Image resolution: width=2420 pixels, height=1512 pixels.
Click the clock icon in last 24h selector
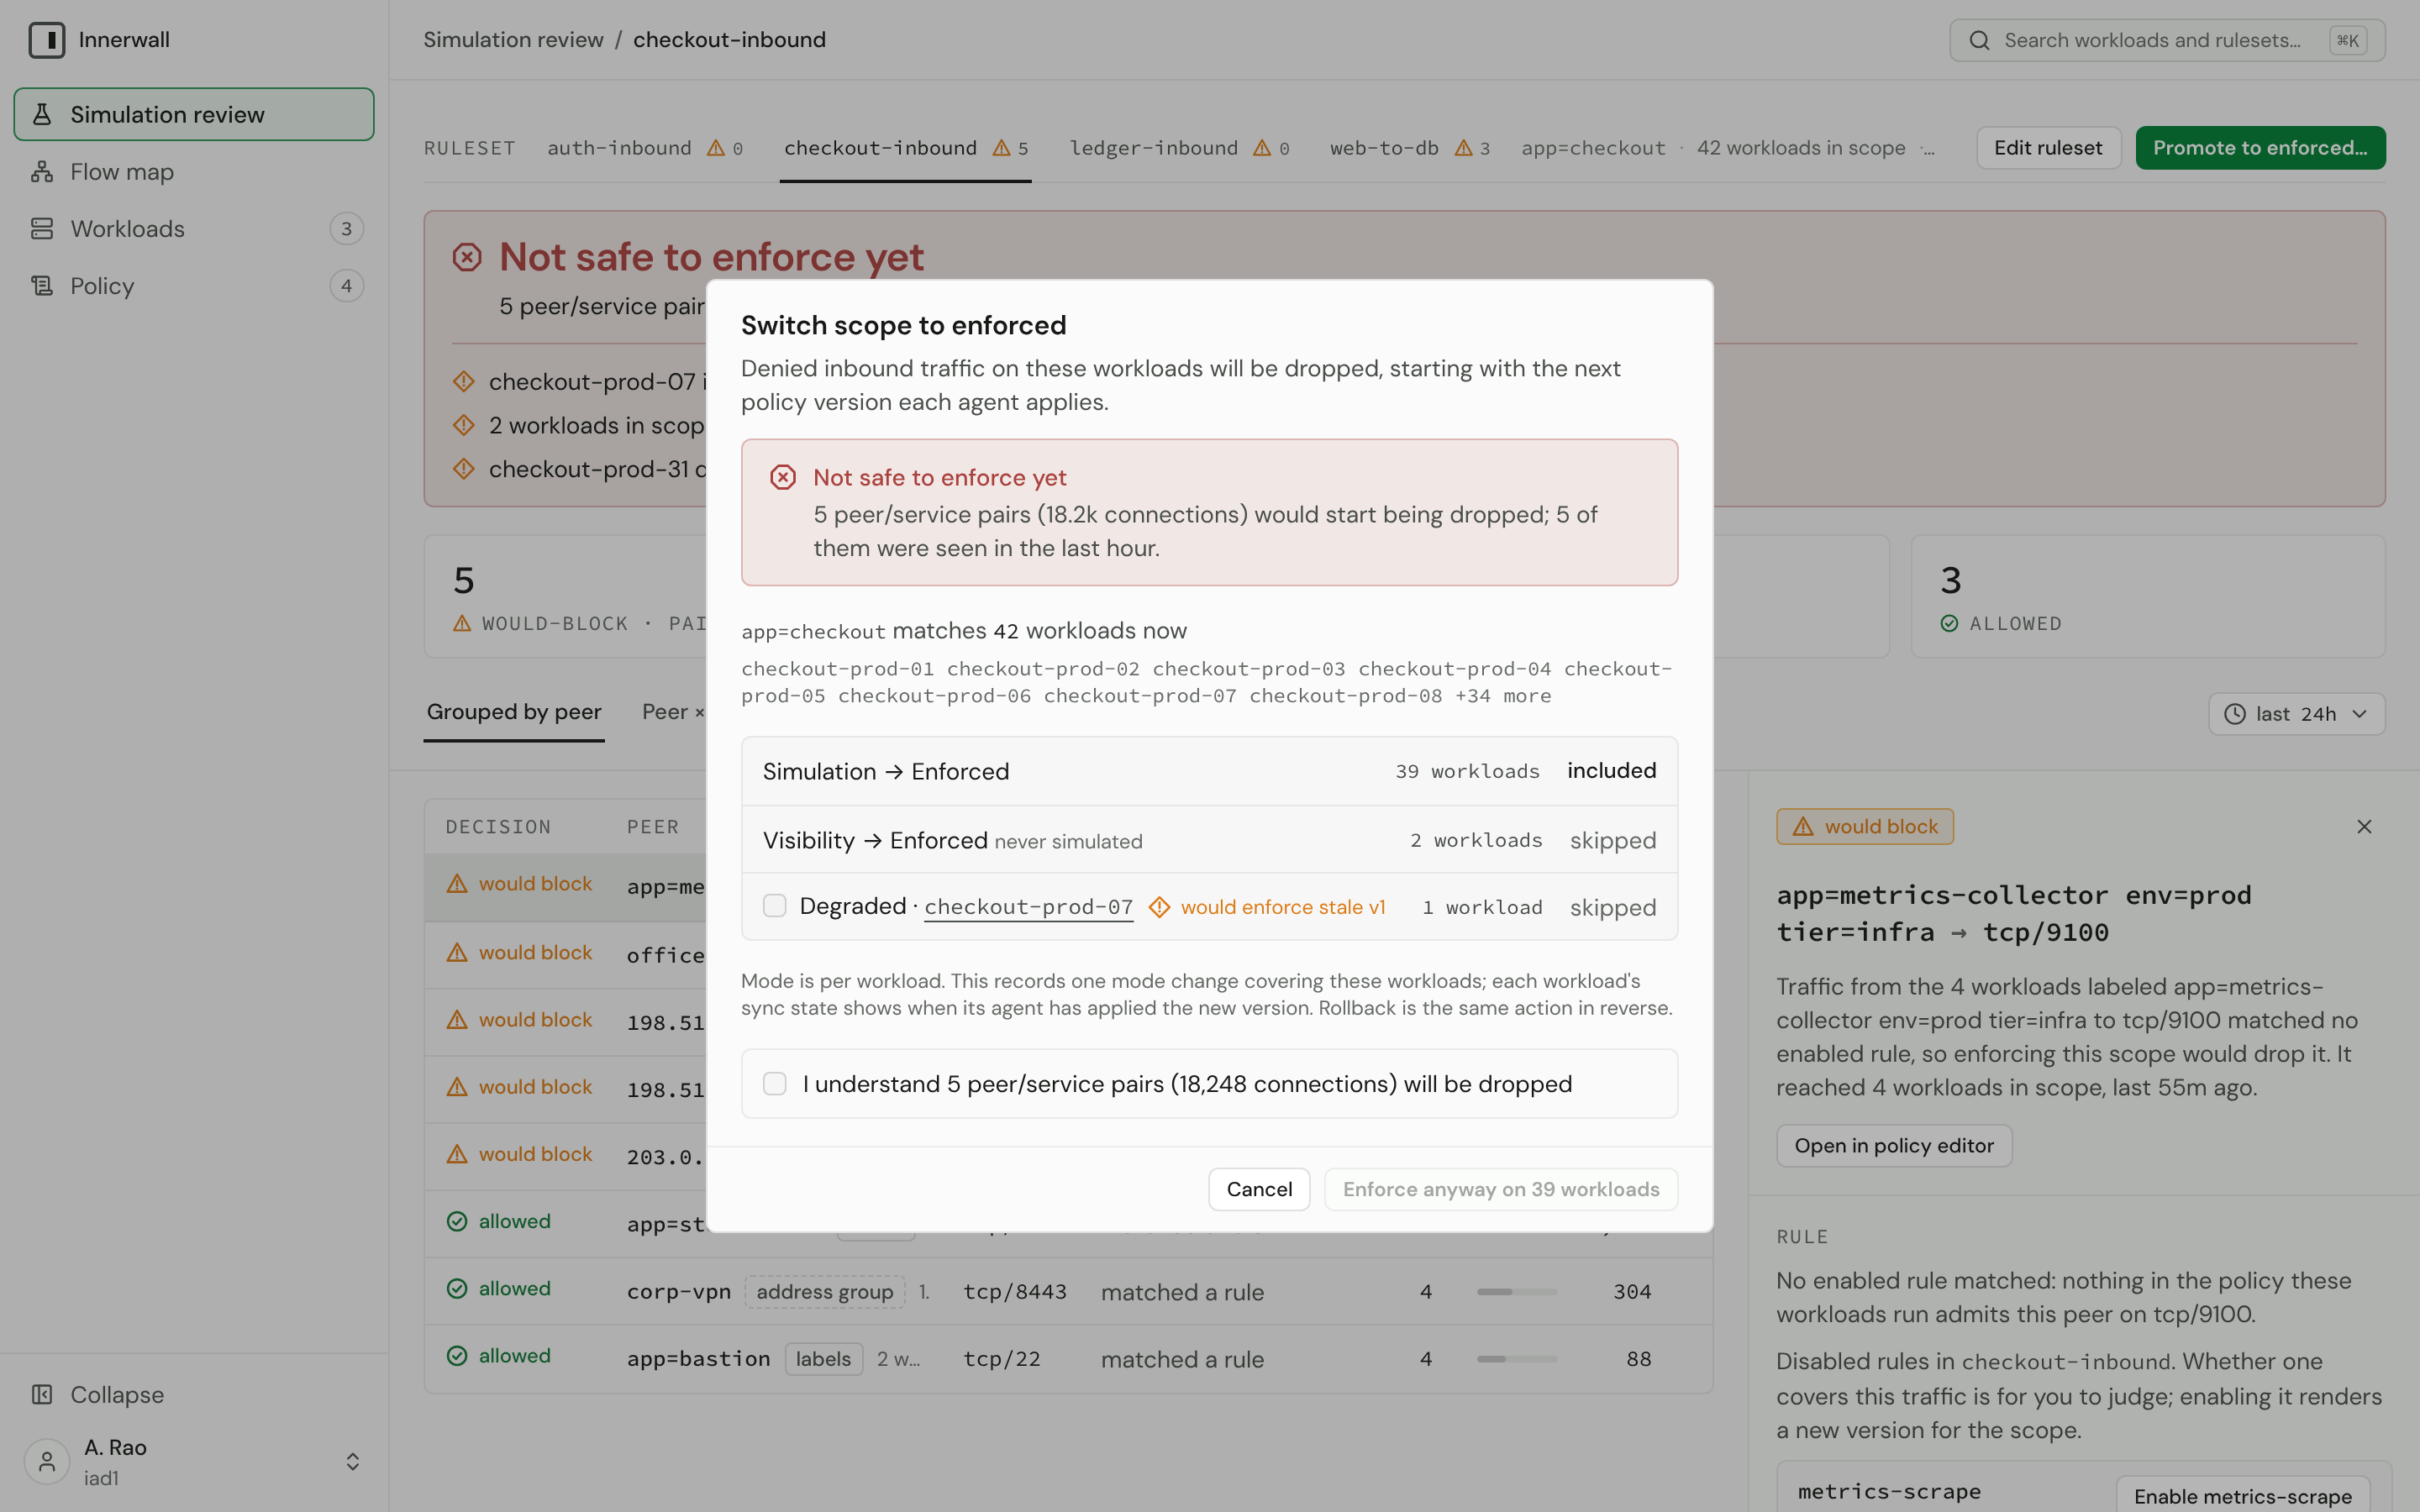coord(2234,714)
